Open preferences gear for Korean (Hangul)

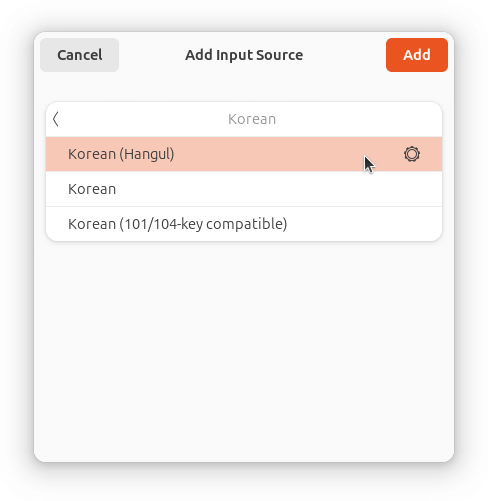point(412,154)
